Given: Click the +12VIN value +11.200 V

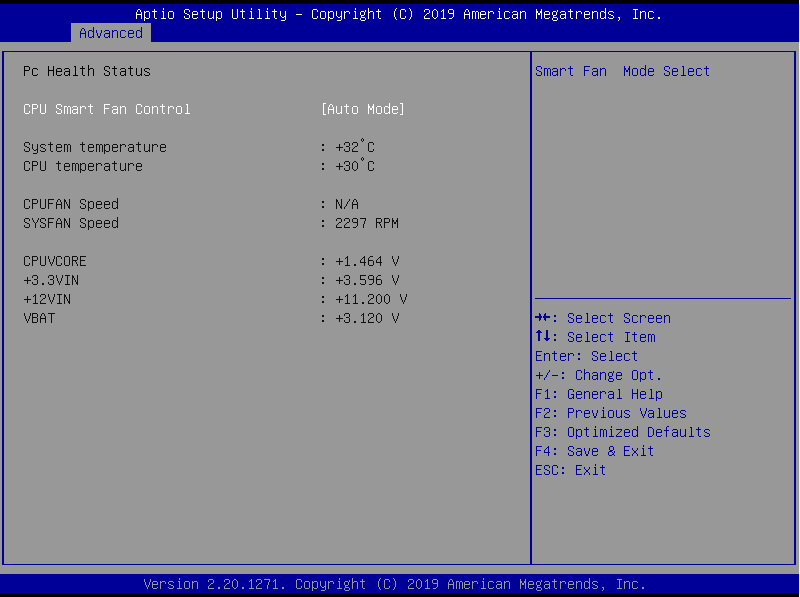Looking at the screenshot, I should coord(370,299).
